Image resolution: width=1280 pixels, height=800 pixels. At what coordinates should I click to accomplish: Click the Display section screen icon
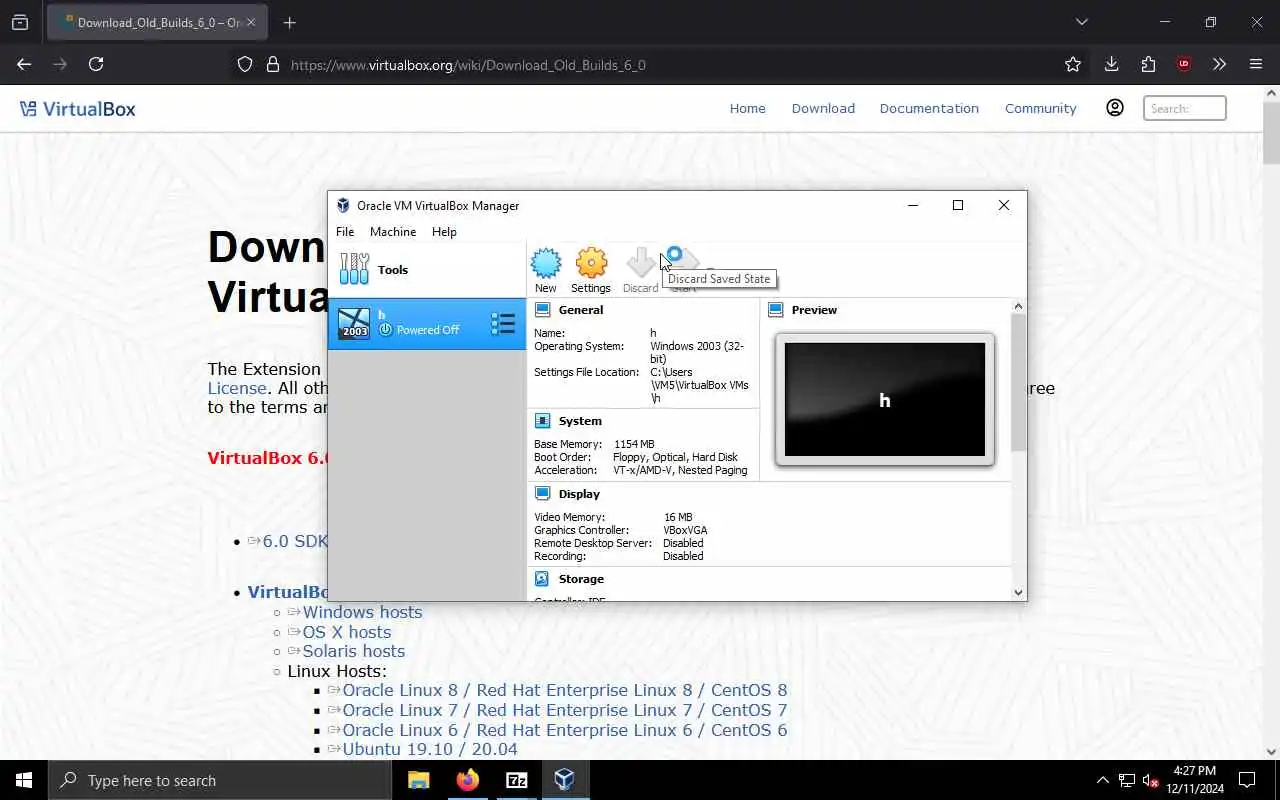543,494
